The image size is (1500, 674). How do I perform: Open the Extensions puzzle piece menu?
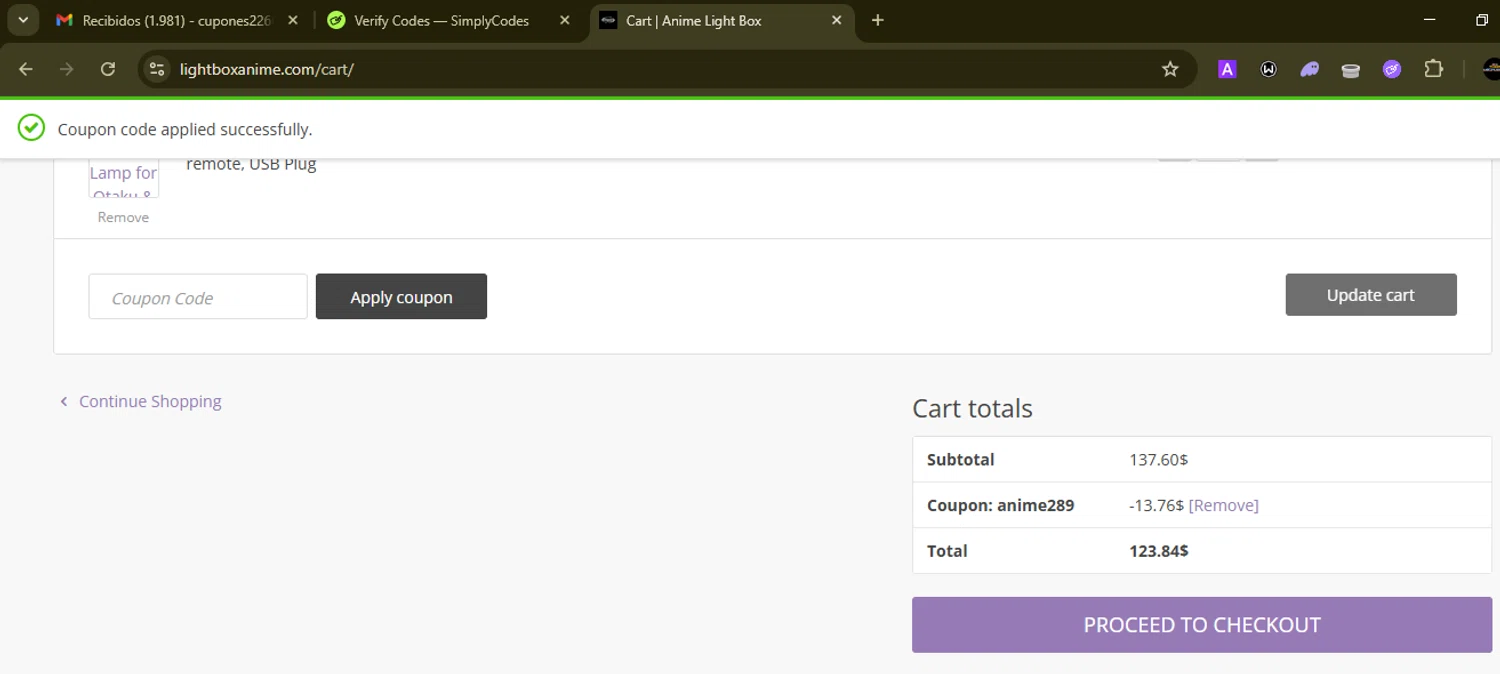click(1434, 69)
